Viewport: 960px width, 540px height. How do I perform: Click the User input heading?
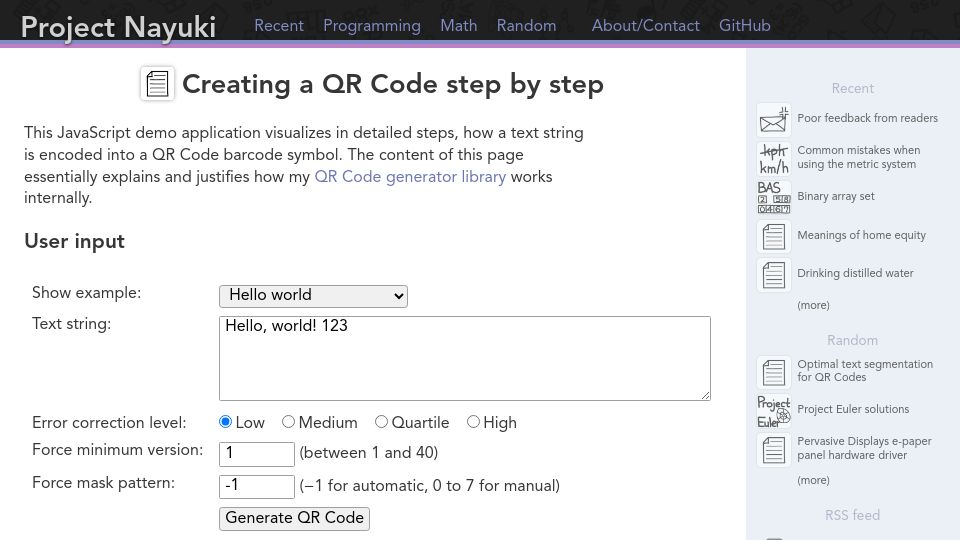point(75,241)
